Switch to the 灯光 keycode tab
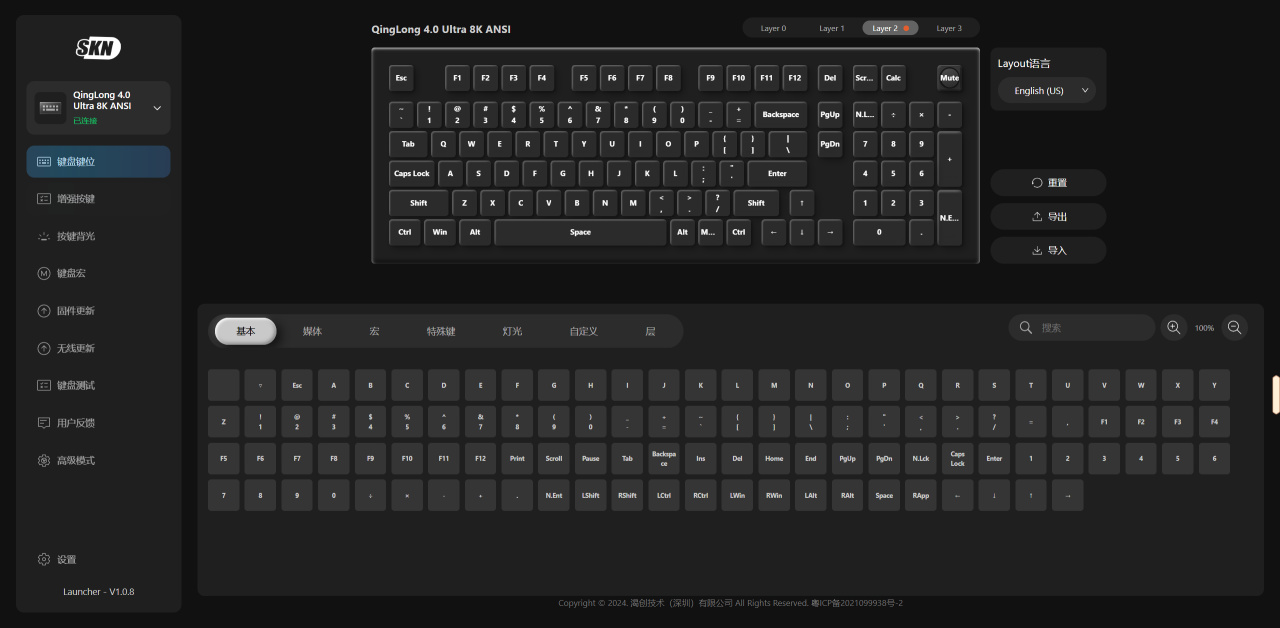The height and width of the screenshot is (628, 1280). 512,331
